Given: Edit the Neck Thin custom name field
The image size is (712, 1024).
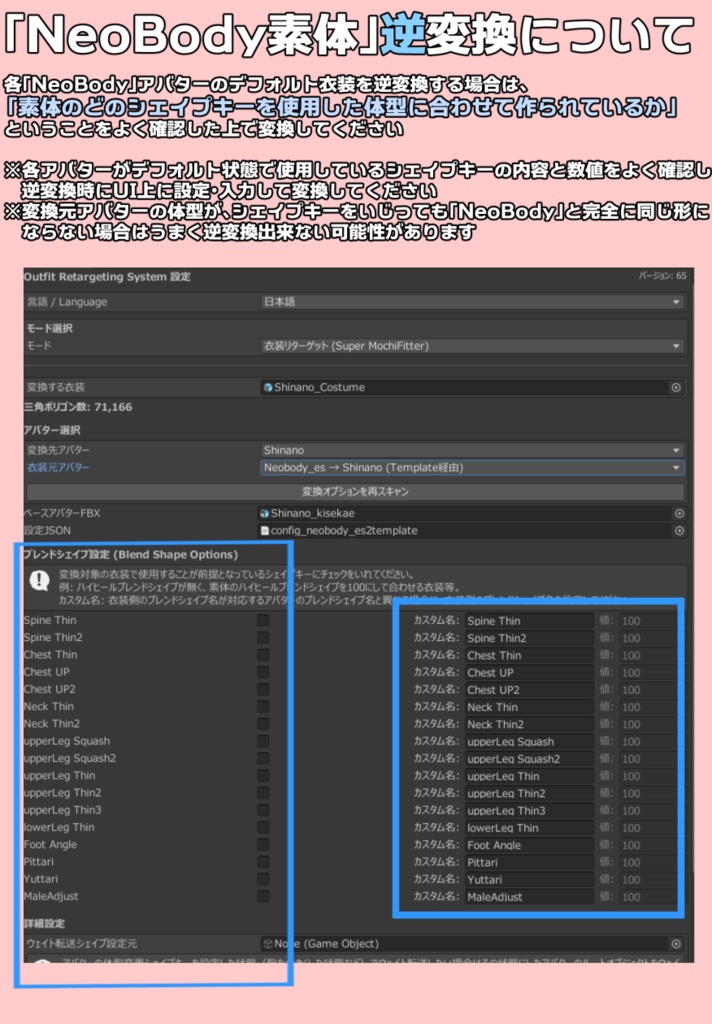Looking at the screenshot, I should (x=529, y=707).
